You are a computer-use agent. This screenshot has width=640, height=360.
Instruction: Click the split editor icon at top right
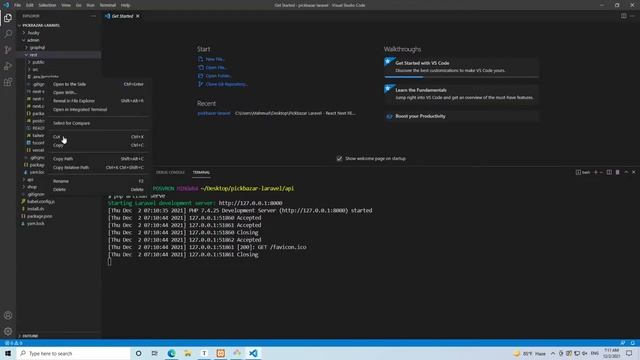point(624,16)
